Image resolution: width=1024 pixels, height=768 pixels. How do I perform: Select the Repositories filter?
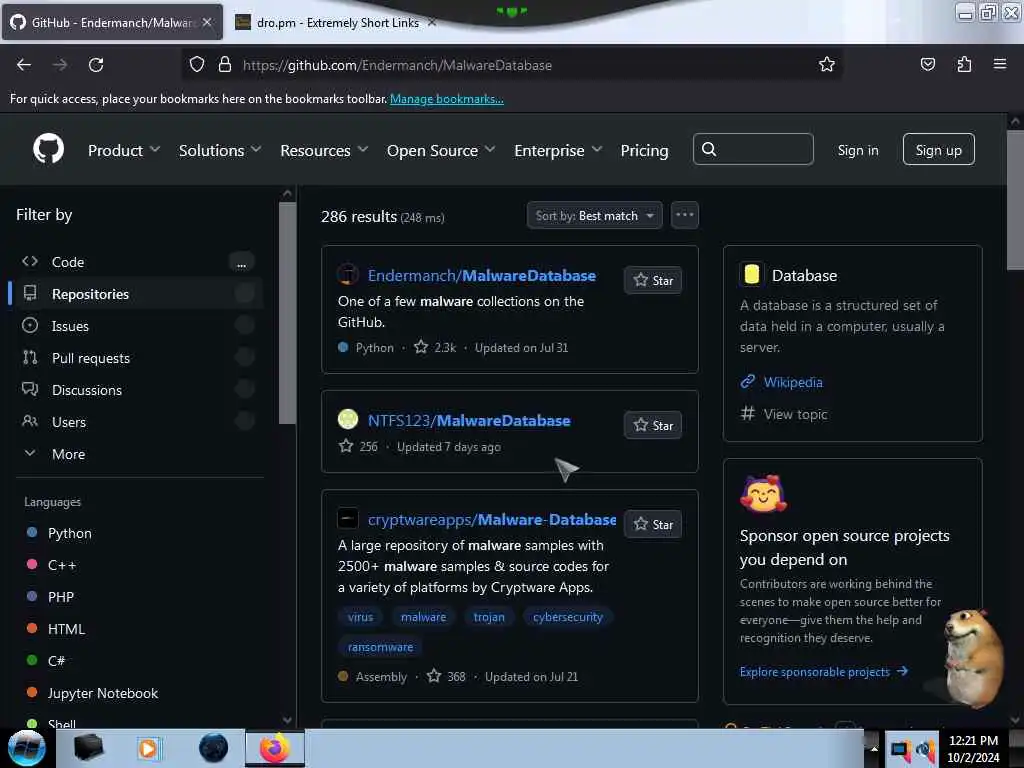[137, 294]
